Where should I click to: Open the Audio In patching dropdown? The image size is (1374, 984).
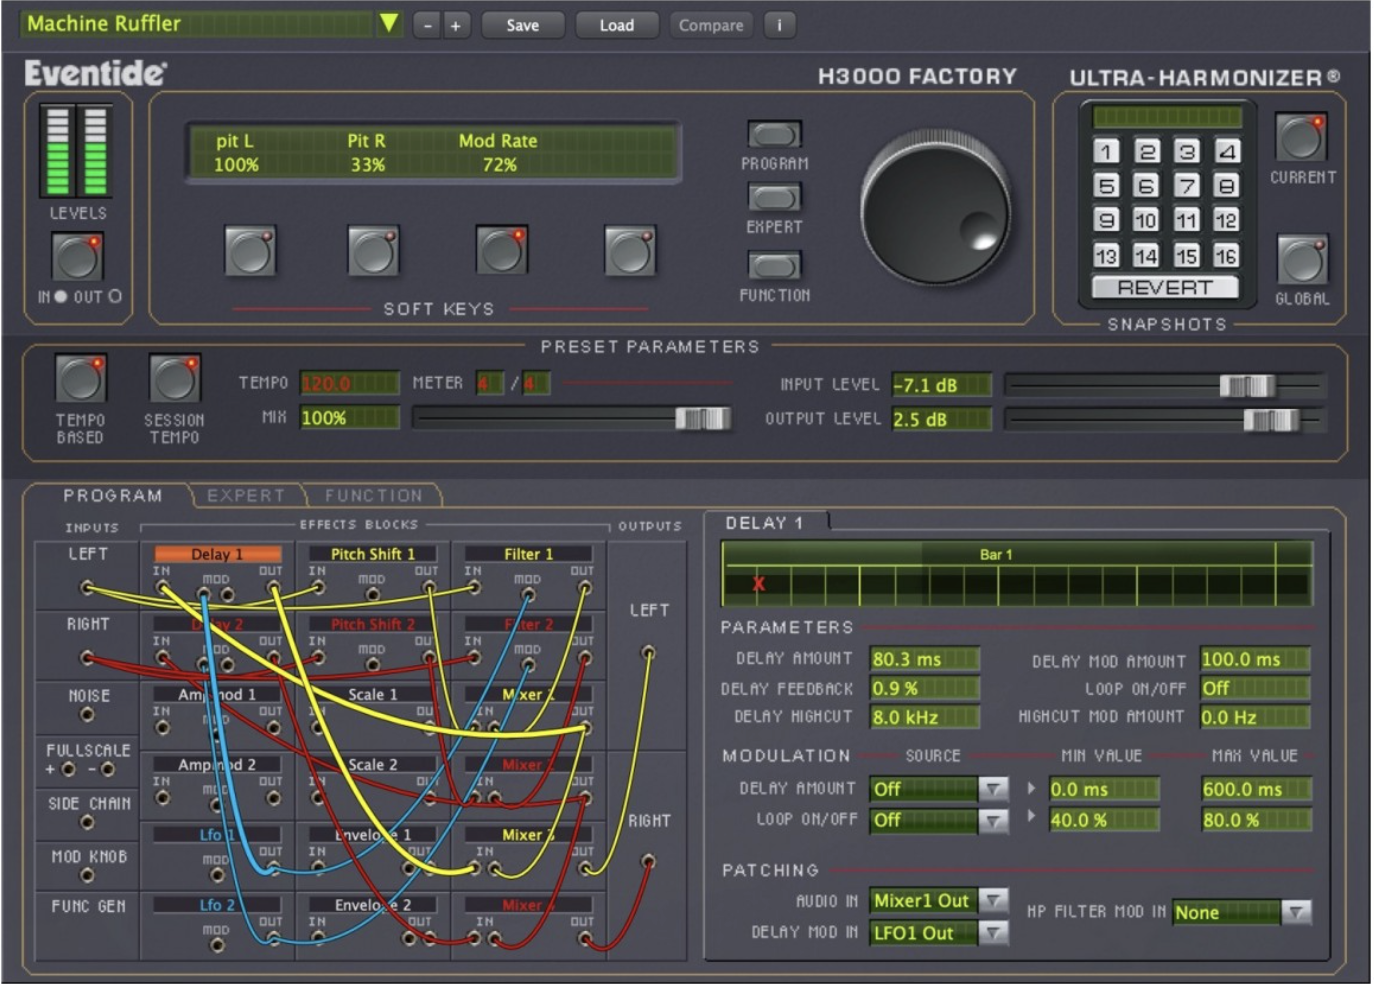coord(993,901)
